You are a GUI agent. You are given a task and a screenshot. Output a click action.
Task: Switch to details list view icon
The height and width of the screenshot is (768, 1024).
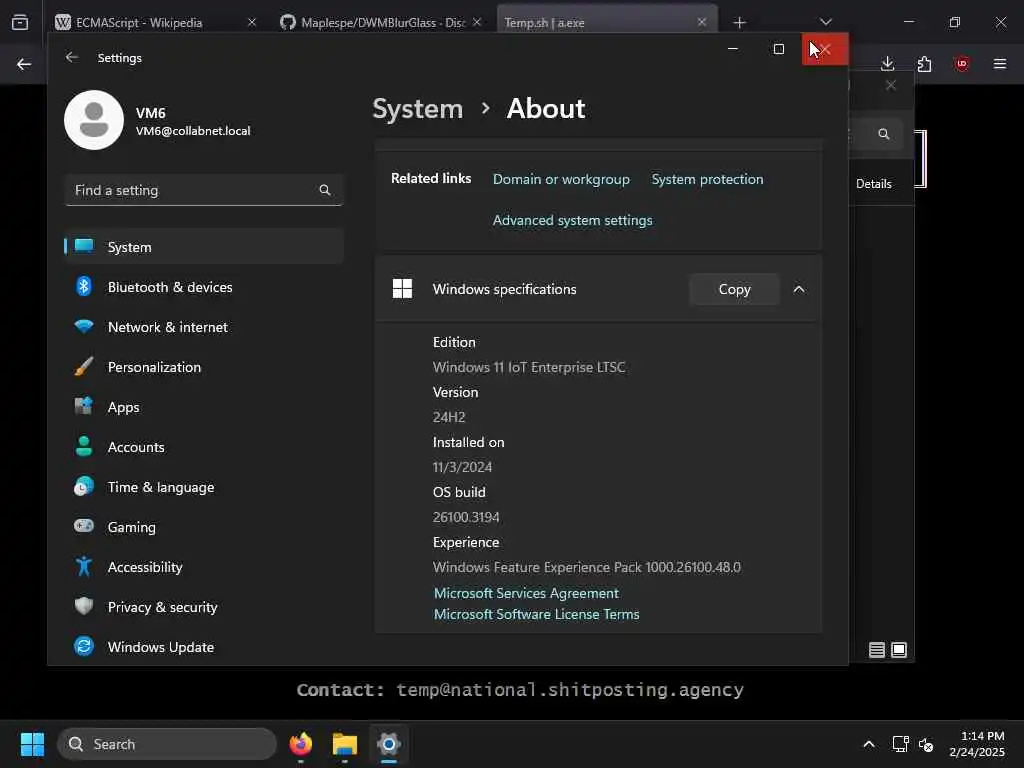876,650
